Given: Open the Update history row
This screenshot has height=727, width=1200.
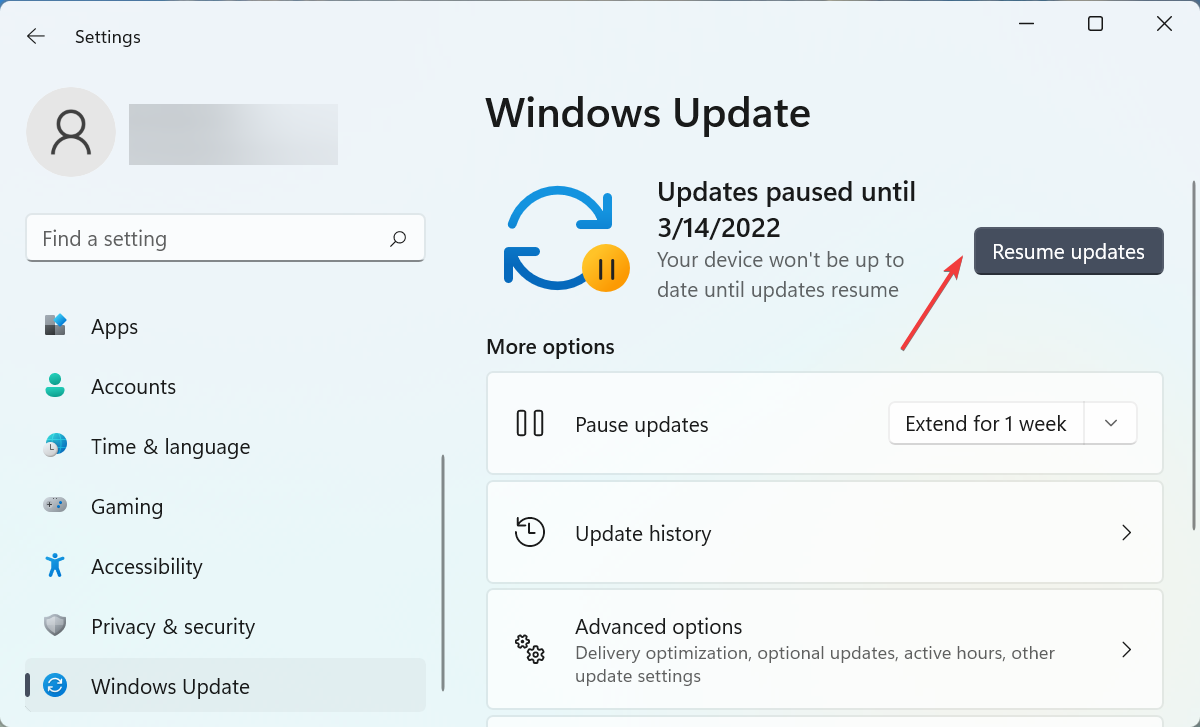Looking at the screenshot, I should coord(825,532).
